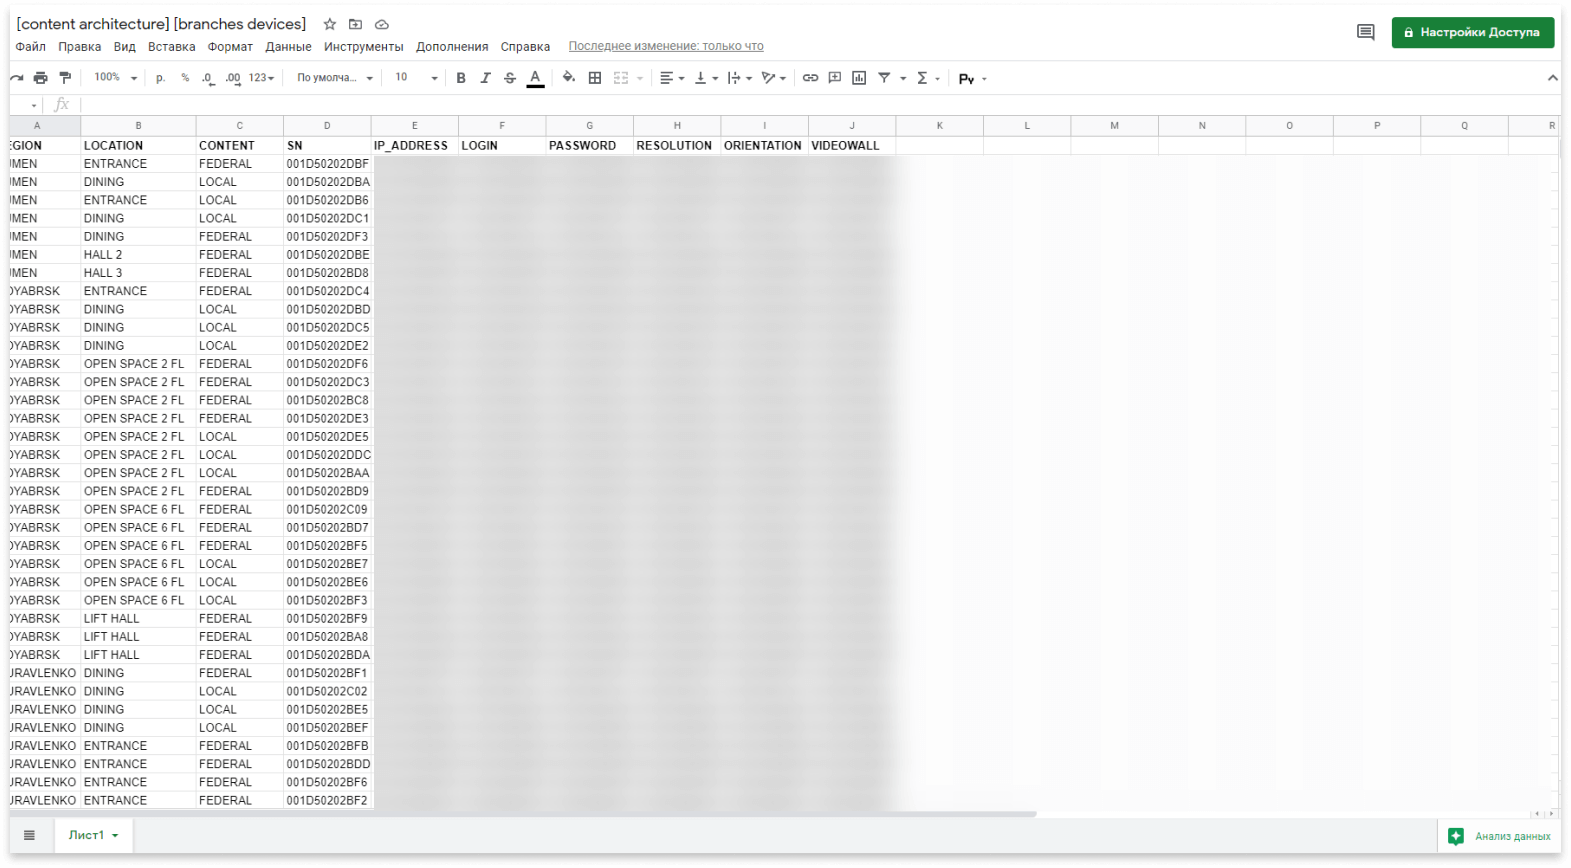Click the document title

(x=161, y=24)
